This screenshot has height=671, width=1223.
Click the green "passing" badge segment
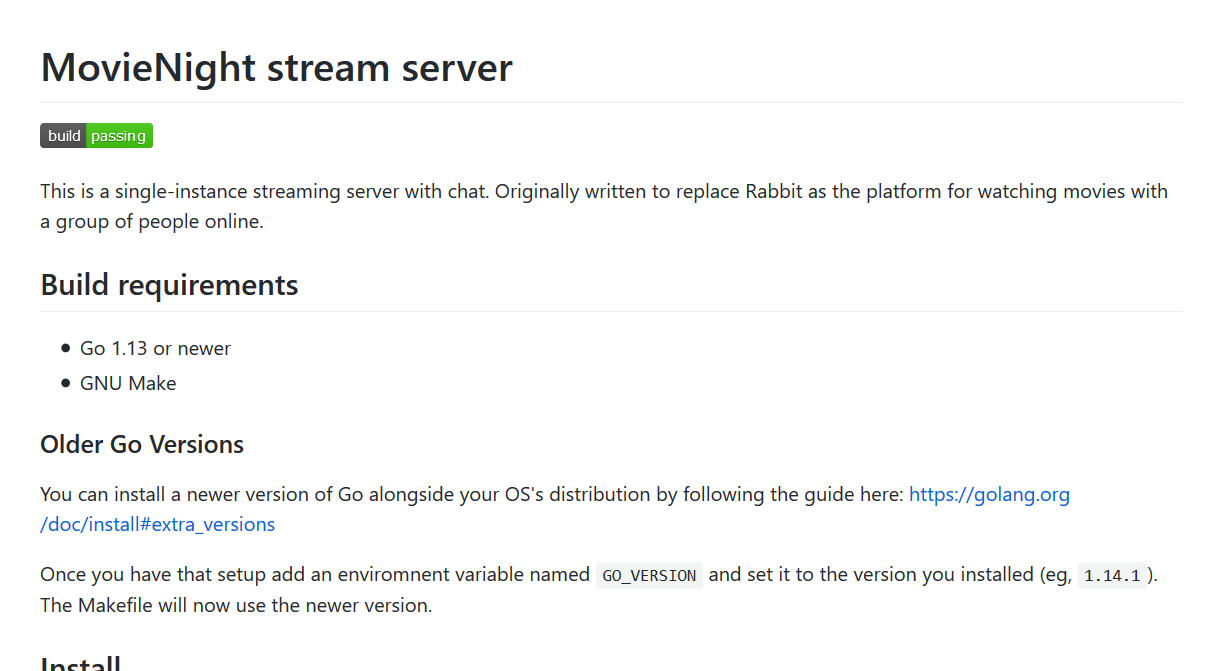pos(119,136)
